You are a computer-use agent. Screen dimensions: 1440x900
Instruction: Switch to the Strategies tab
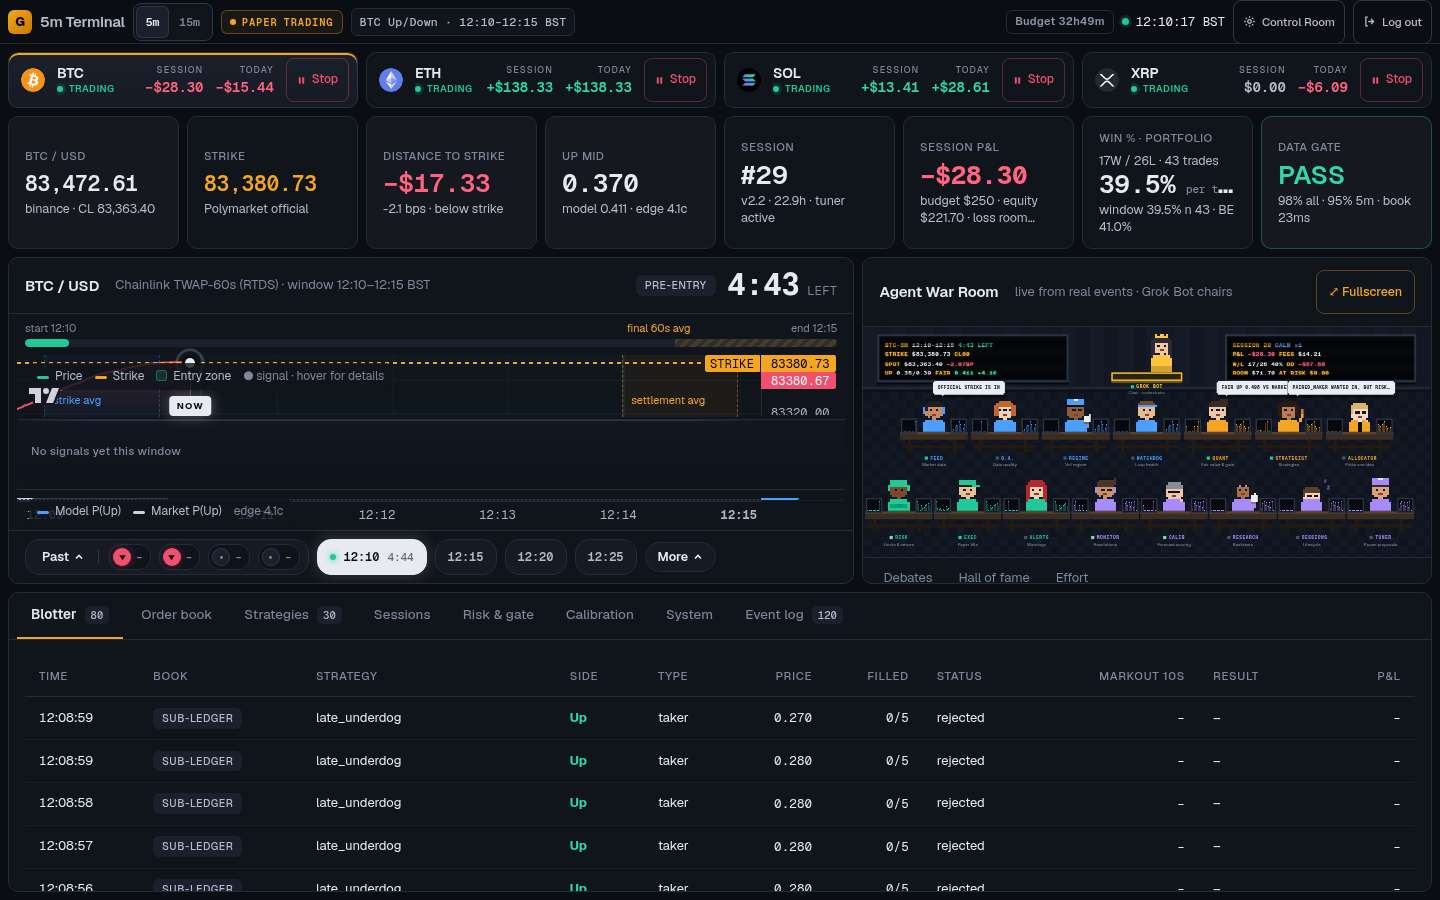tap(292, 615)
